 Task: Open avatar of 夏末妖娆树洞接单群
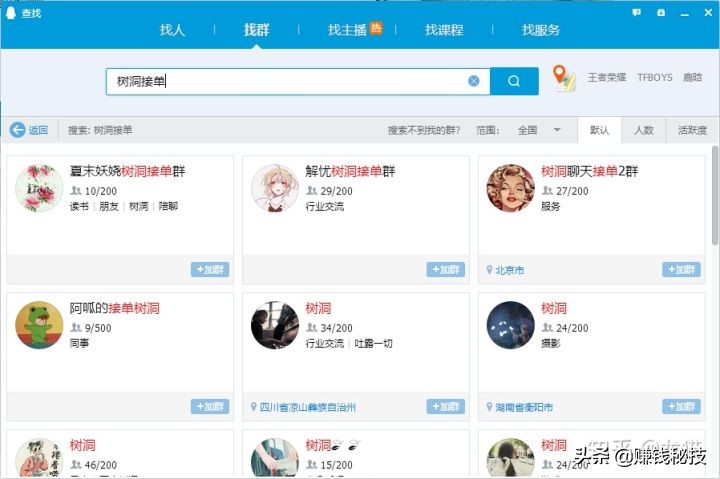pyautogui.click(x=39, y=188)
